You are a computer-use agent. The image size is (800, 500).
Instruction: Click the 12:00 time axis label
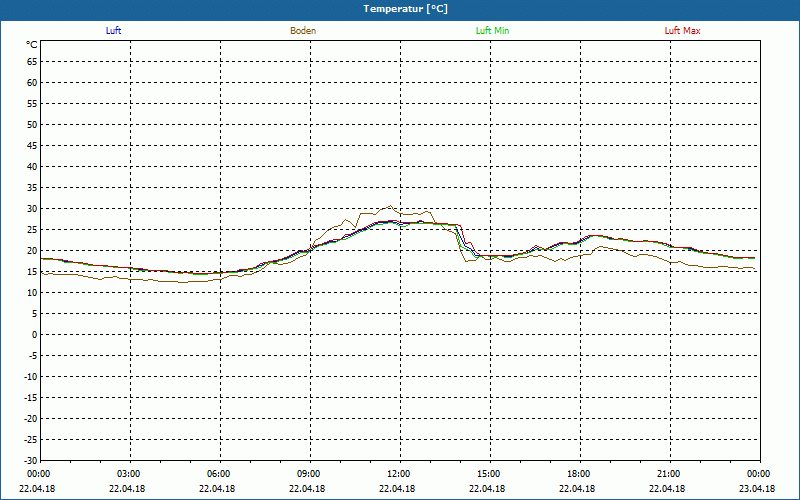coord(398,474)
